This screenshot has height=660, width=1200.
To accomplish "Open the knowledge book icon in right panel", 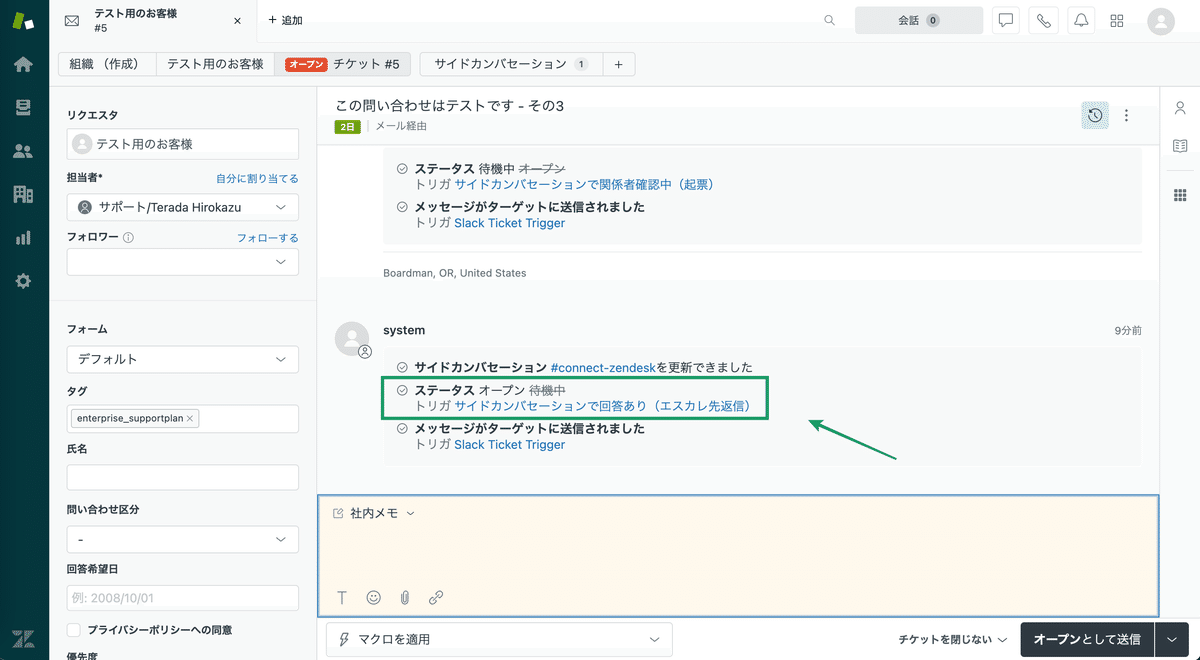I will coord(1180,146).
